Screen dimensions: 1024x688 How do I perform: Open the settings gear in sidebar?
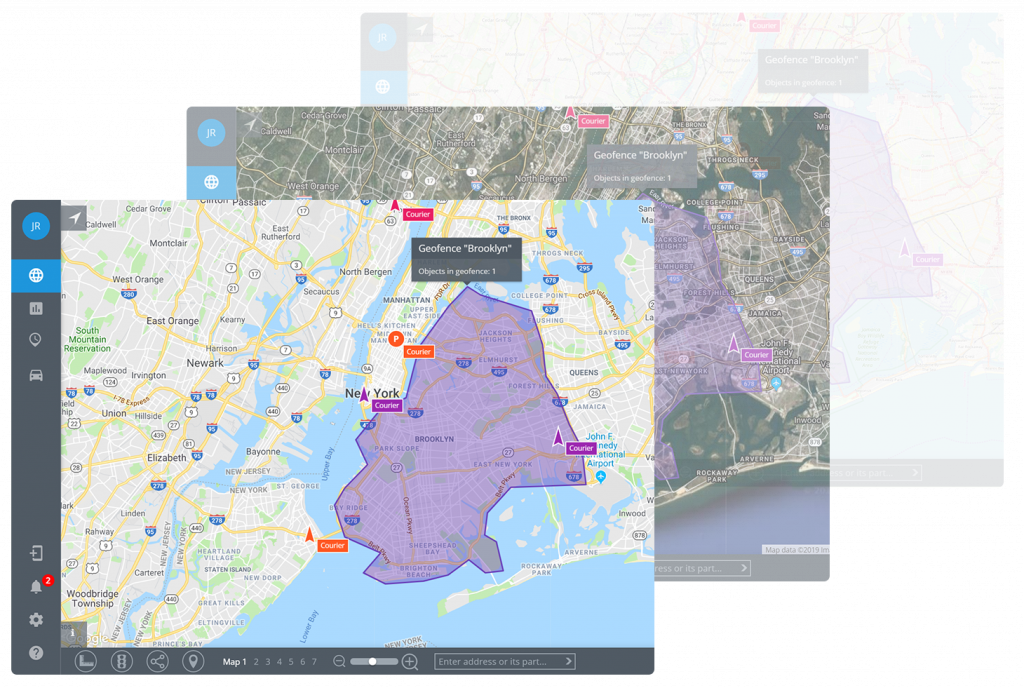tap(36, 620)
